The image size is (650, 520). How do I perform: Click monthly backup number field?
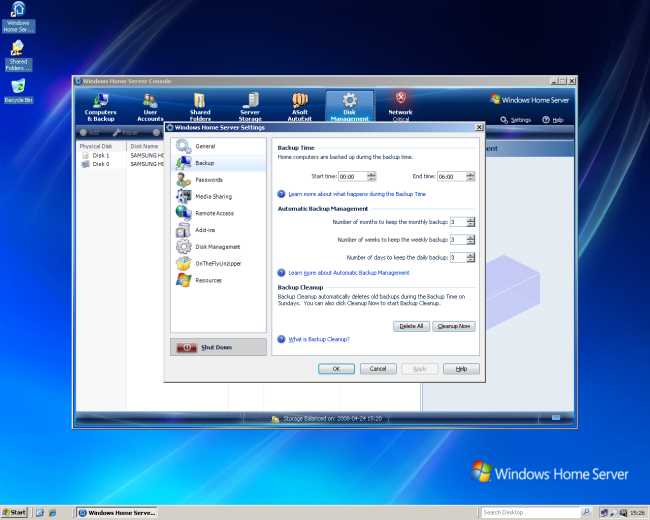[x=458, y=222]
